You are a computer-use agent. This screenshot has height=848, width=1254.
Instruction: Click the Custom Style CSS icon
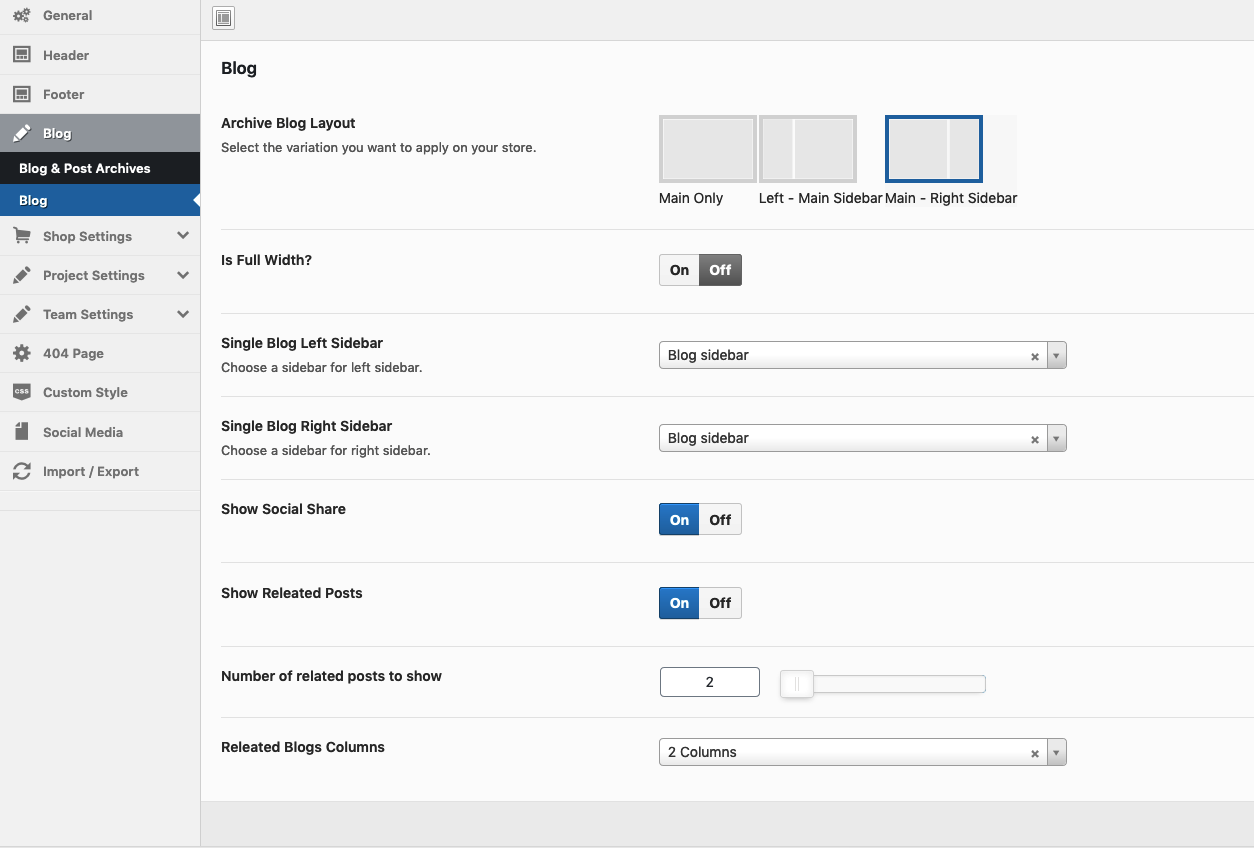(21, 392)
